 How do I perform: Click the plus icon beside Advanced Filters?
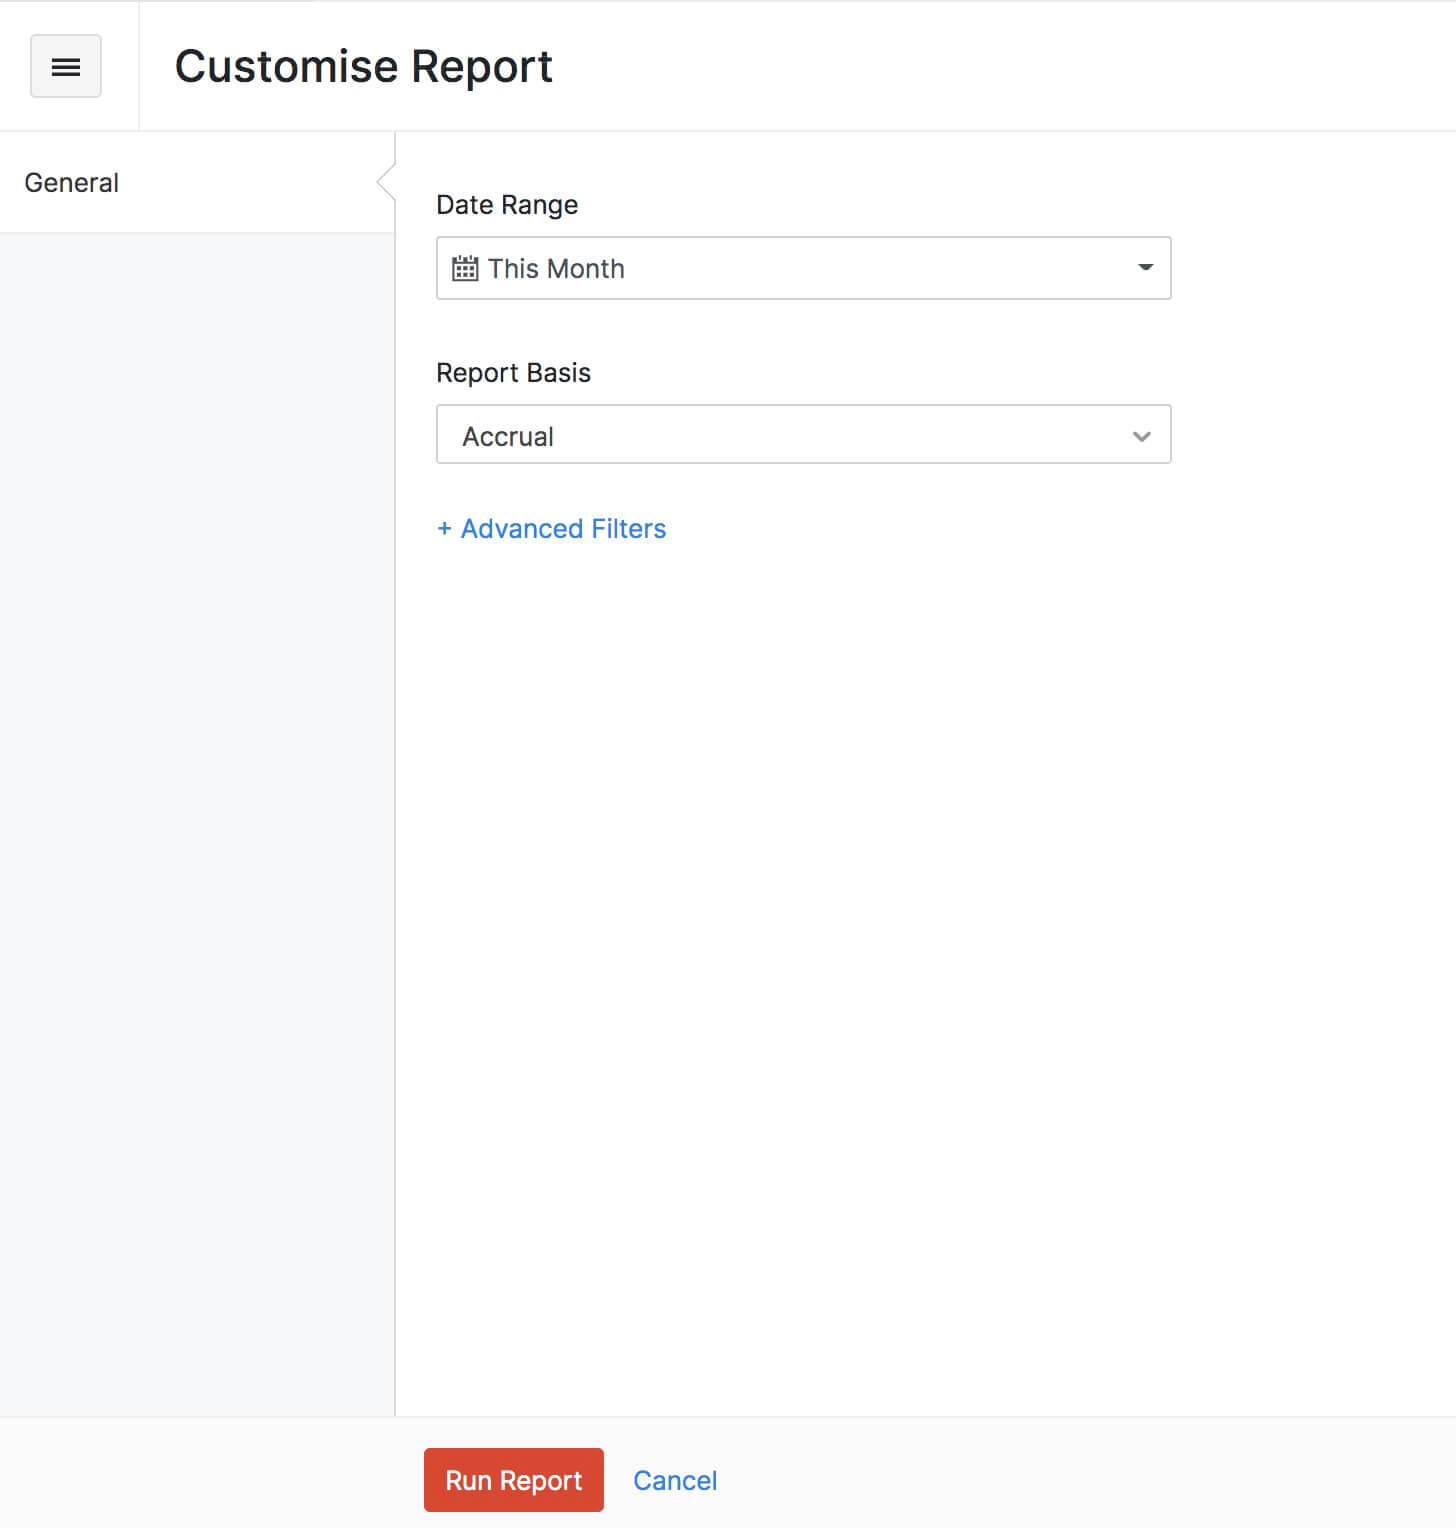point(444,529)
